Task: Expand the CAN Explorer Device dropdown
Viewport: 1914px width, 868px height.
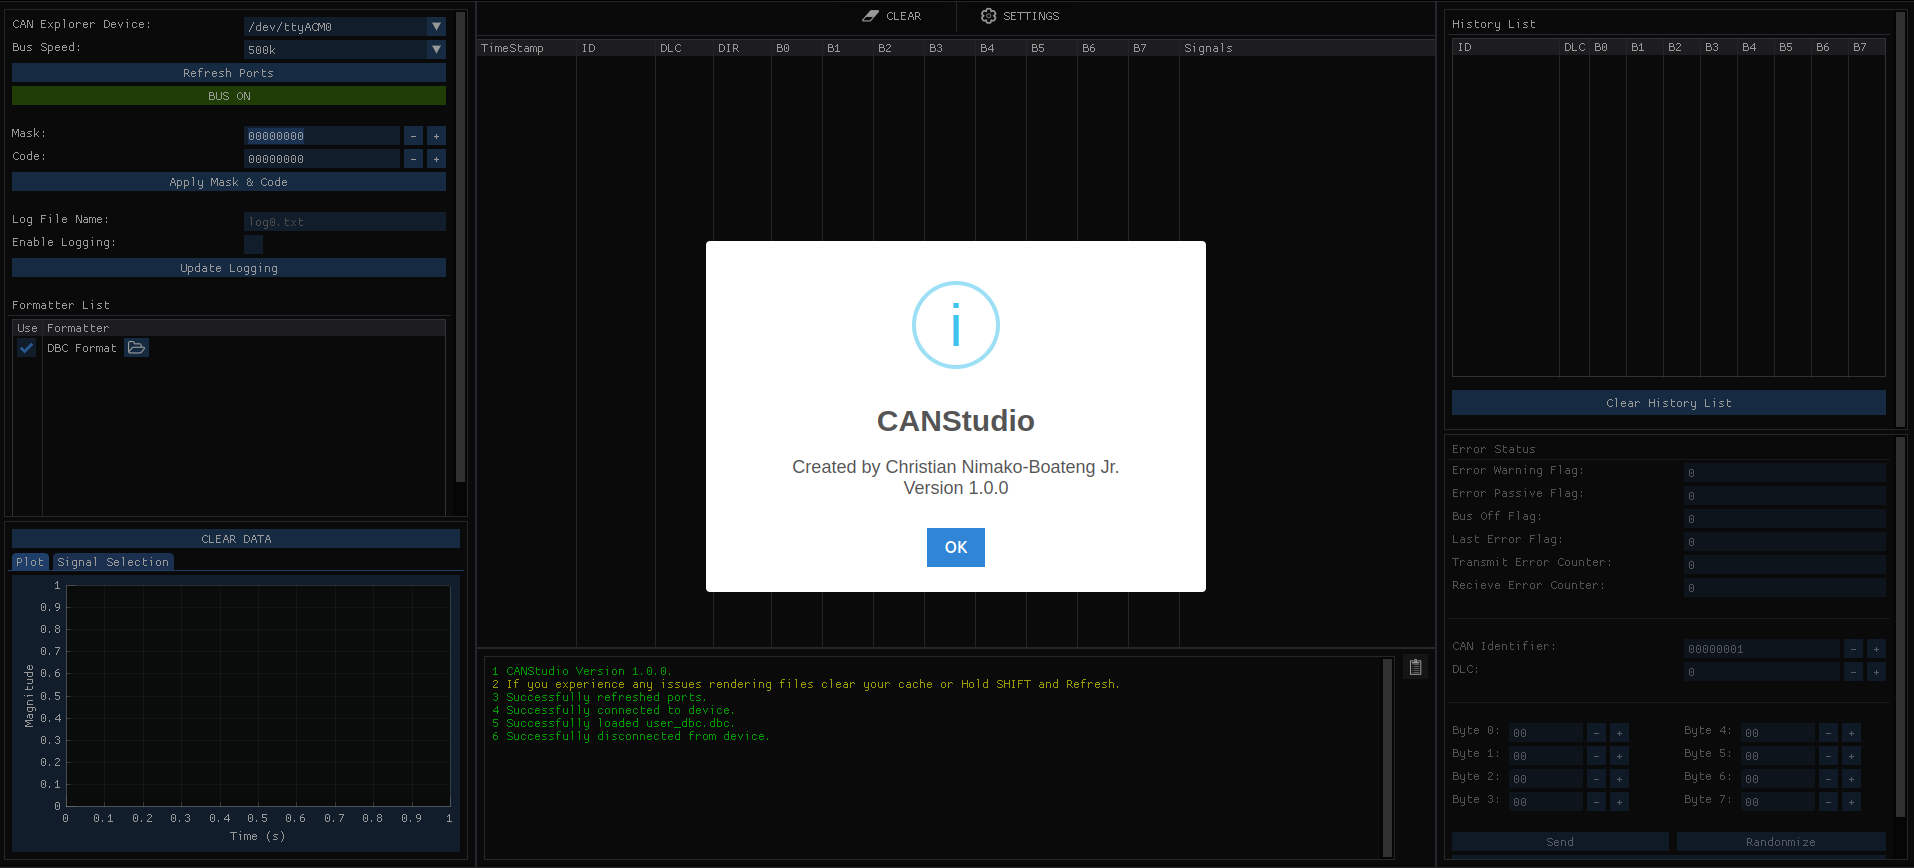Action: click(x=436, y=27)
